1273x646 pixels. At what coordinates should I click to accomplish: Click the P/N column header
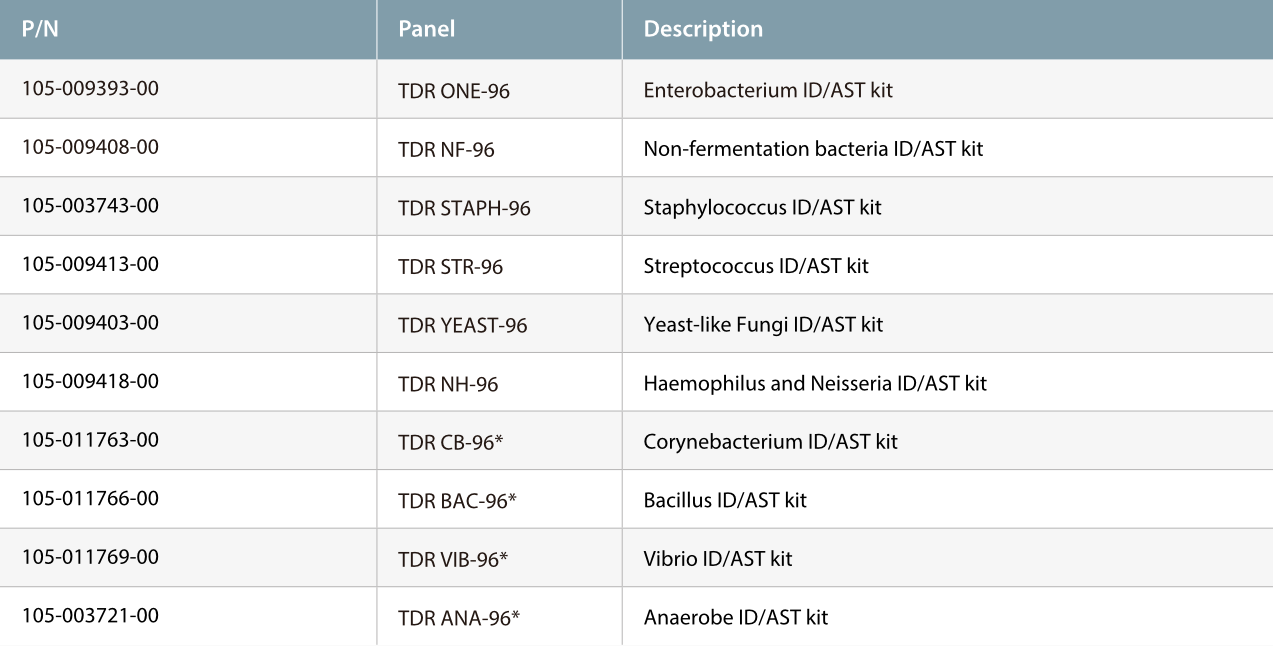[x=40, y=29]
